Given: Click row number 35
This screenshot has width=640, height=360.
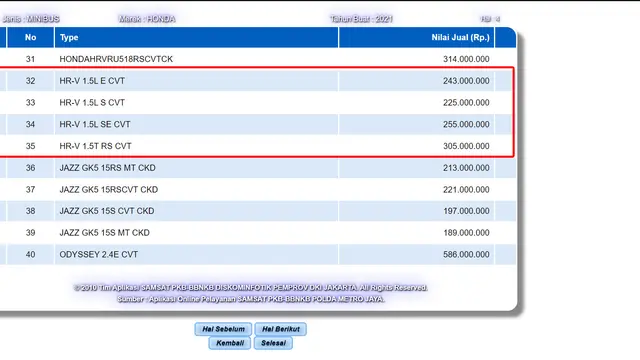Looking at the screenshot, I should click(31, 146).
